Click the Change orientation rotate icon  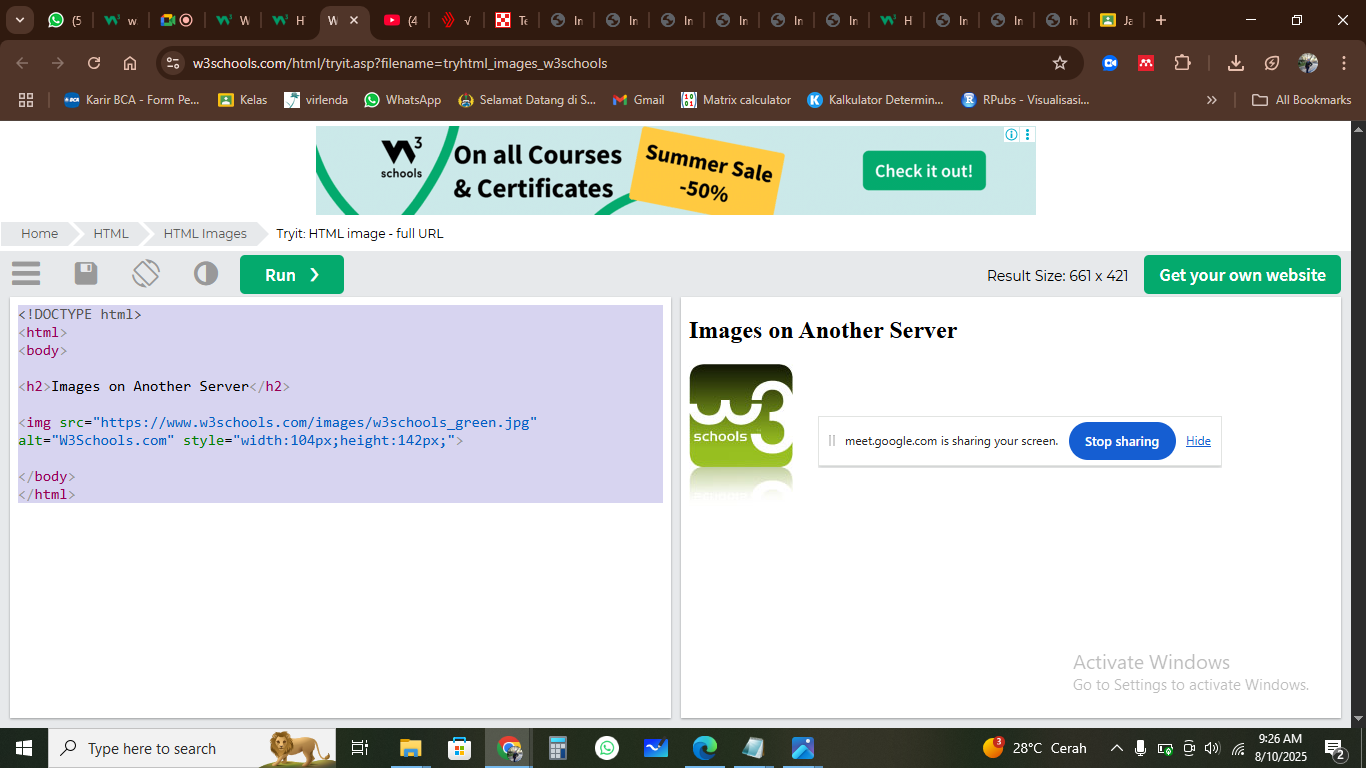pyautogui.click(x=146, y=274)
